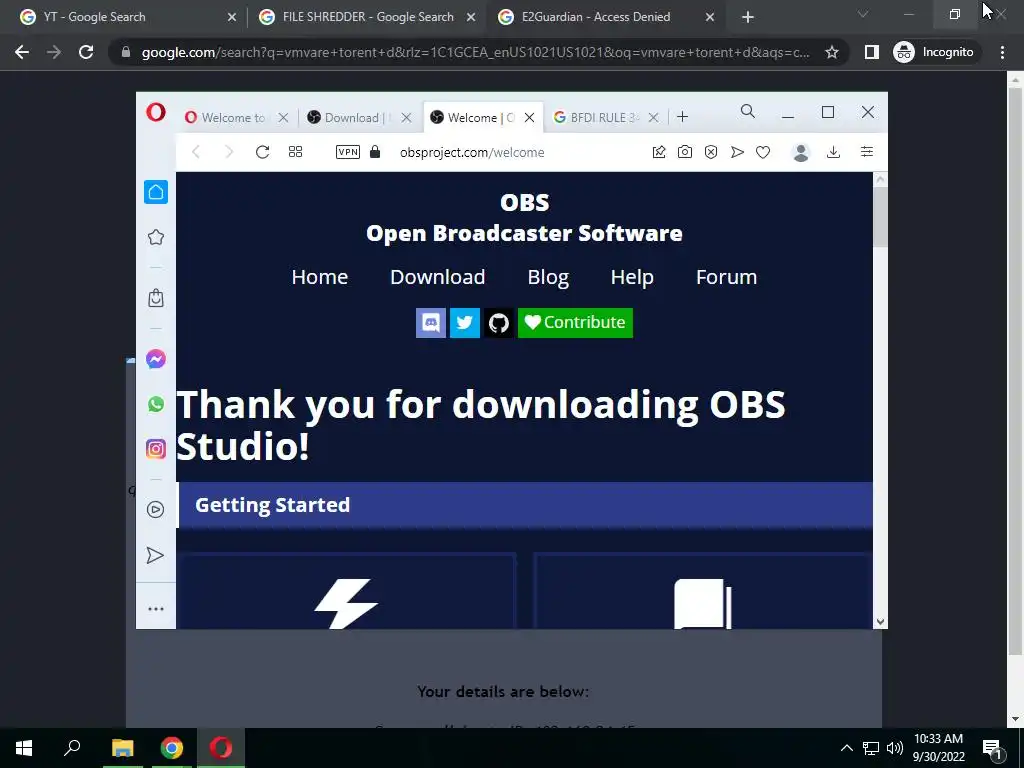Click the green Contribute button
Viewport: 1024px width, 768px height.
[x=575, y=323]
